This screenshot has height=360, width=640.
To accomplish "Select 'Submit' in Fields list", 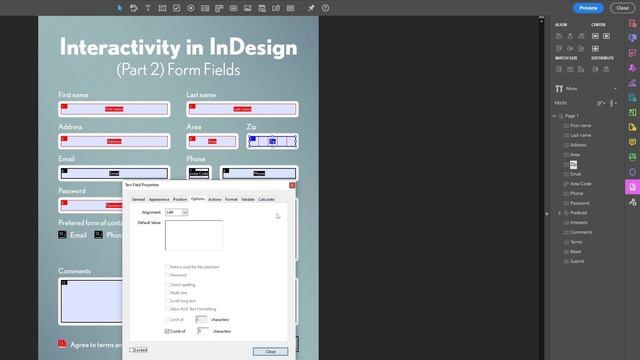I will click(x=577, y=261).
